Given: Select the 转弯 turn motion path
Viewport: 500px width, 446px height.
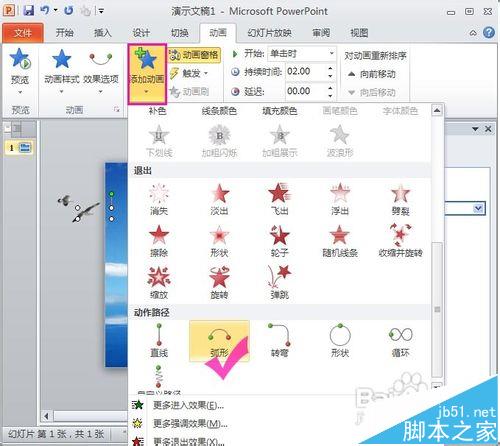Looking at the screenshot, I should tap(279, 341).
